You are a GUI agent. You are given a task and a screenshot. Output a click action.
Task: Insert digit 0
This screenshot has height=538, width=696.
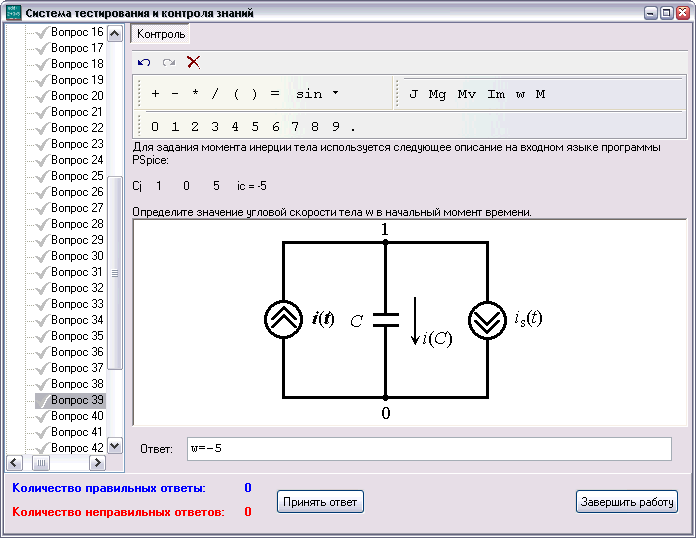[x=154, y=127]
